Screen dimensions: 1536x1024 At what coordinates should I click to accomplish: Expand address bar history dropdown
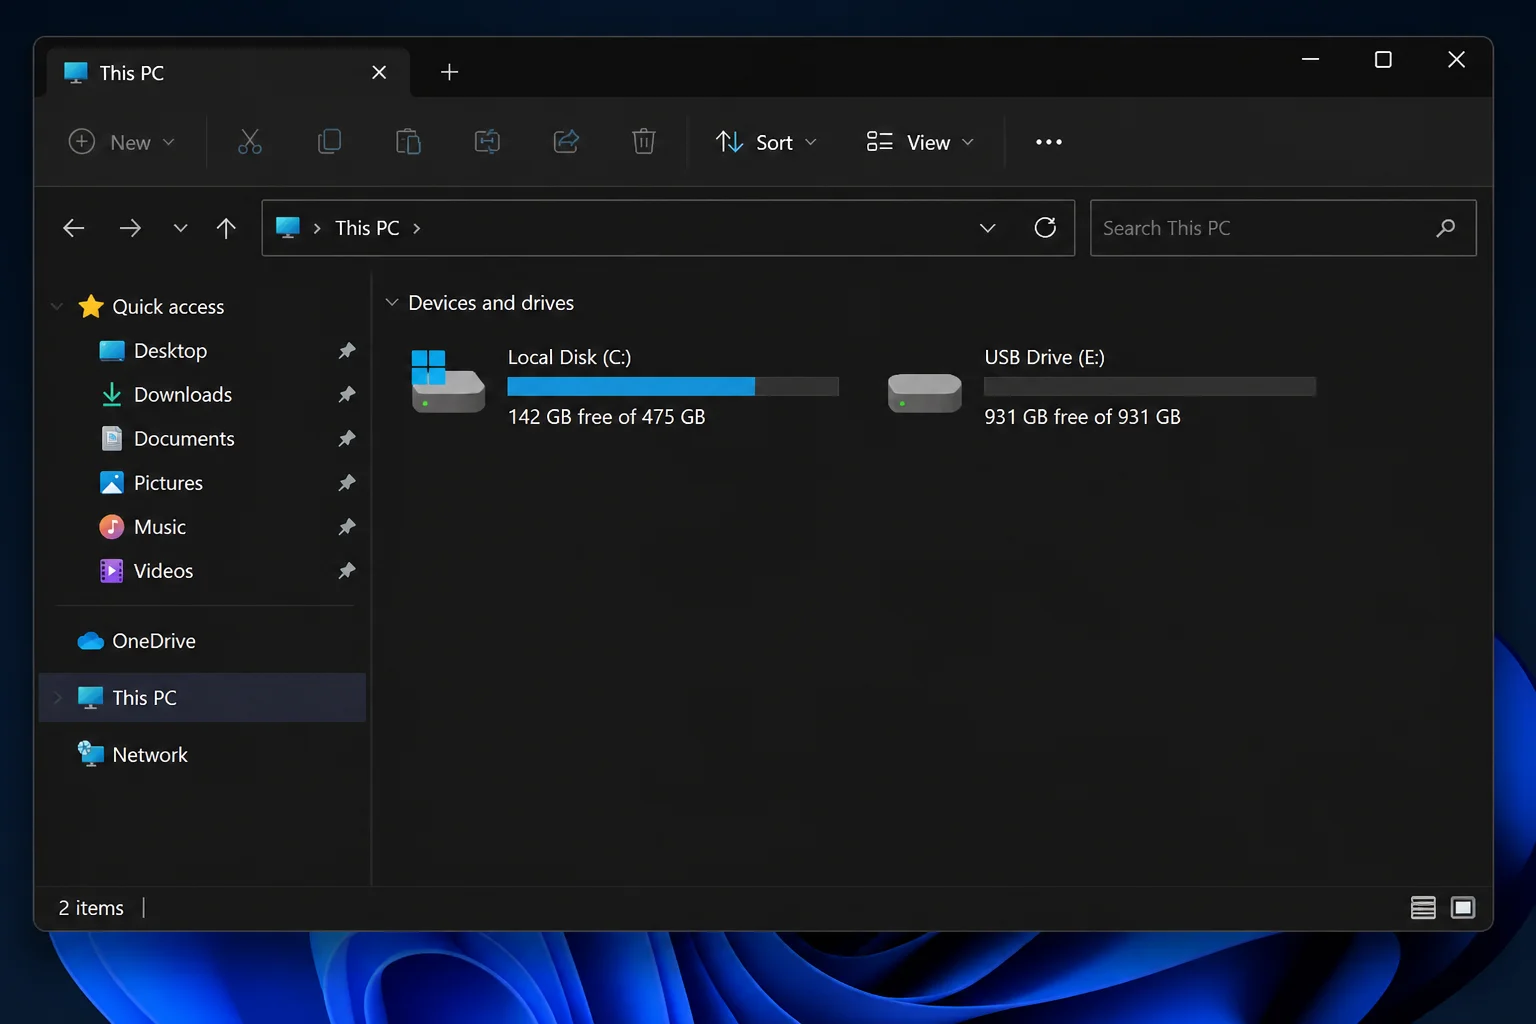pos(988,228)
